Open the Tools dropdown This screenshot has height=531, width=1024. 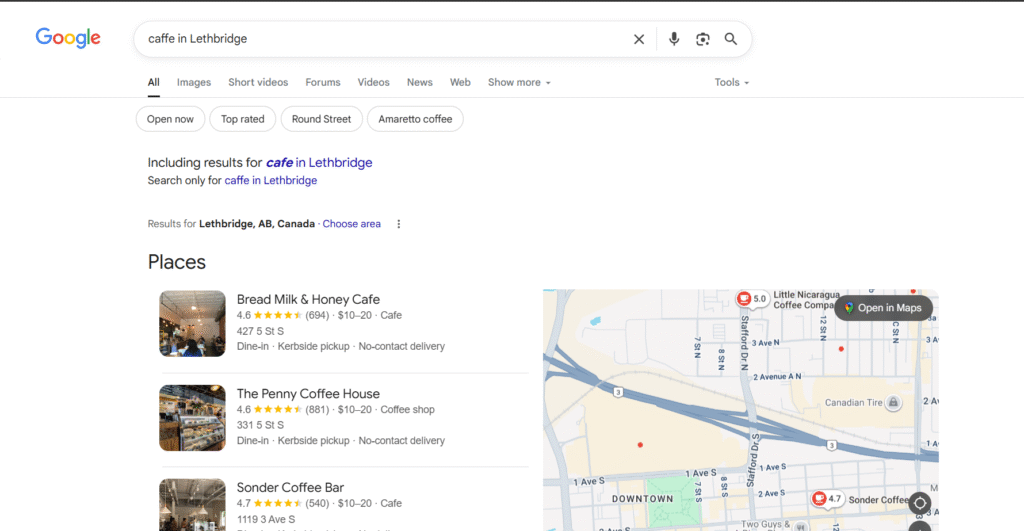pos(731,82)
